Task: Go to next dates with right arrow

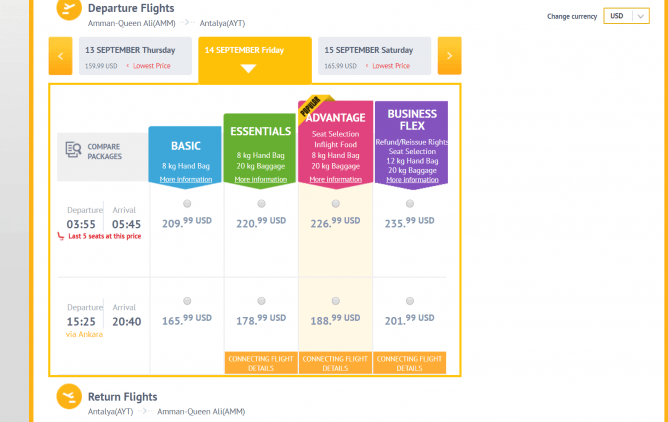Action: pyautogui.click(x=449, y=56)
